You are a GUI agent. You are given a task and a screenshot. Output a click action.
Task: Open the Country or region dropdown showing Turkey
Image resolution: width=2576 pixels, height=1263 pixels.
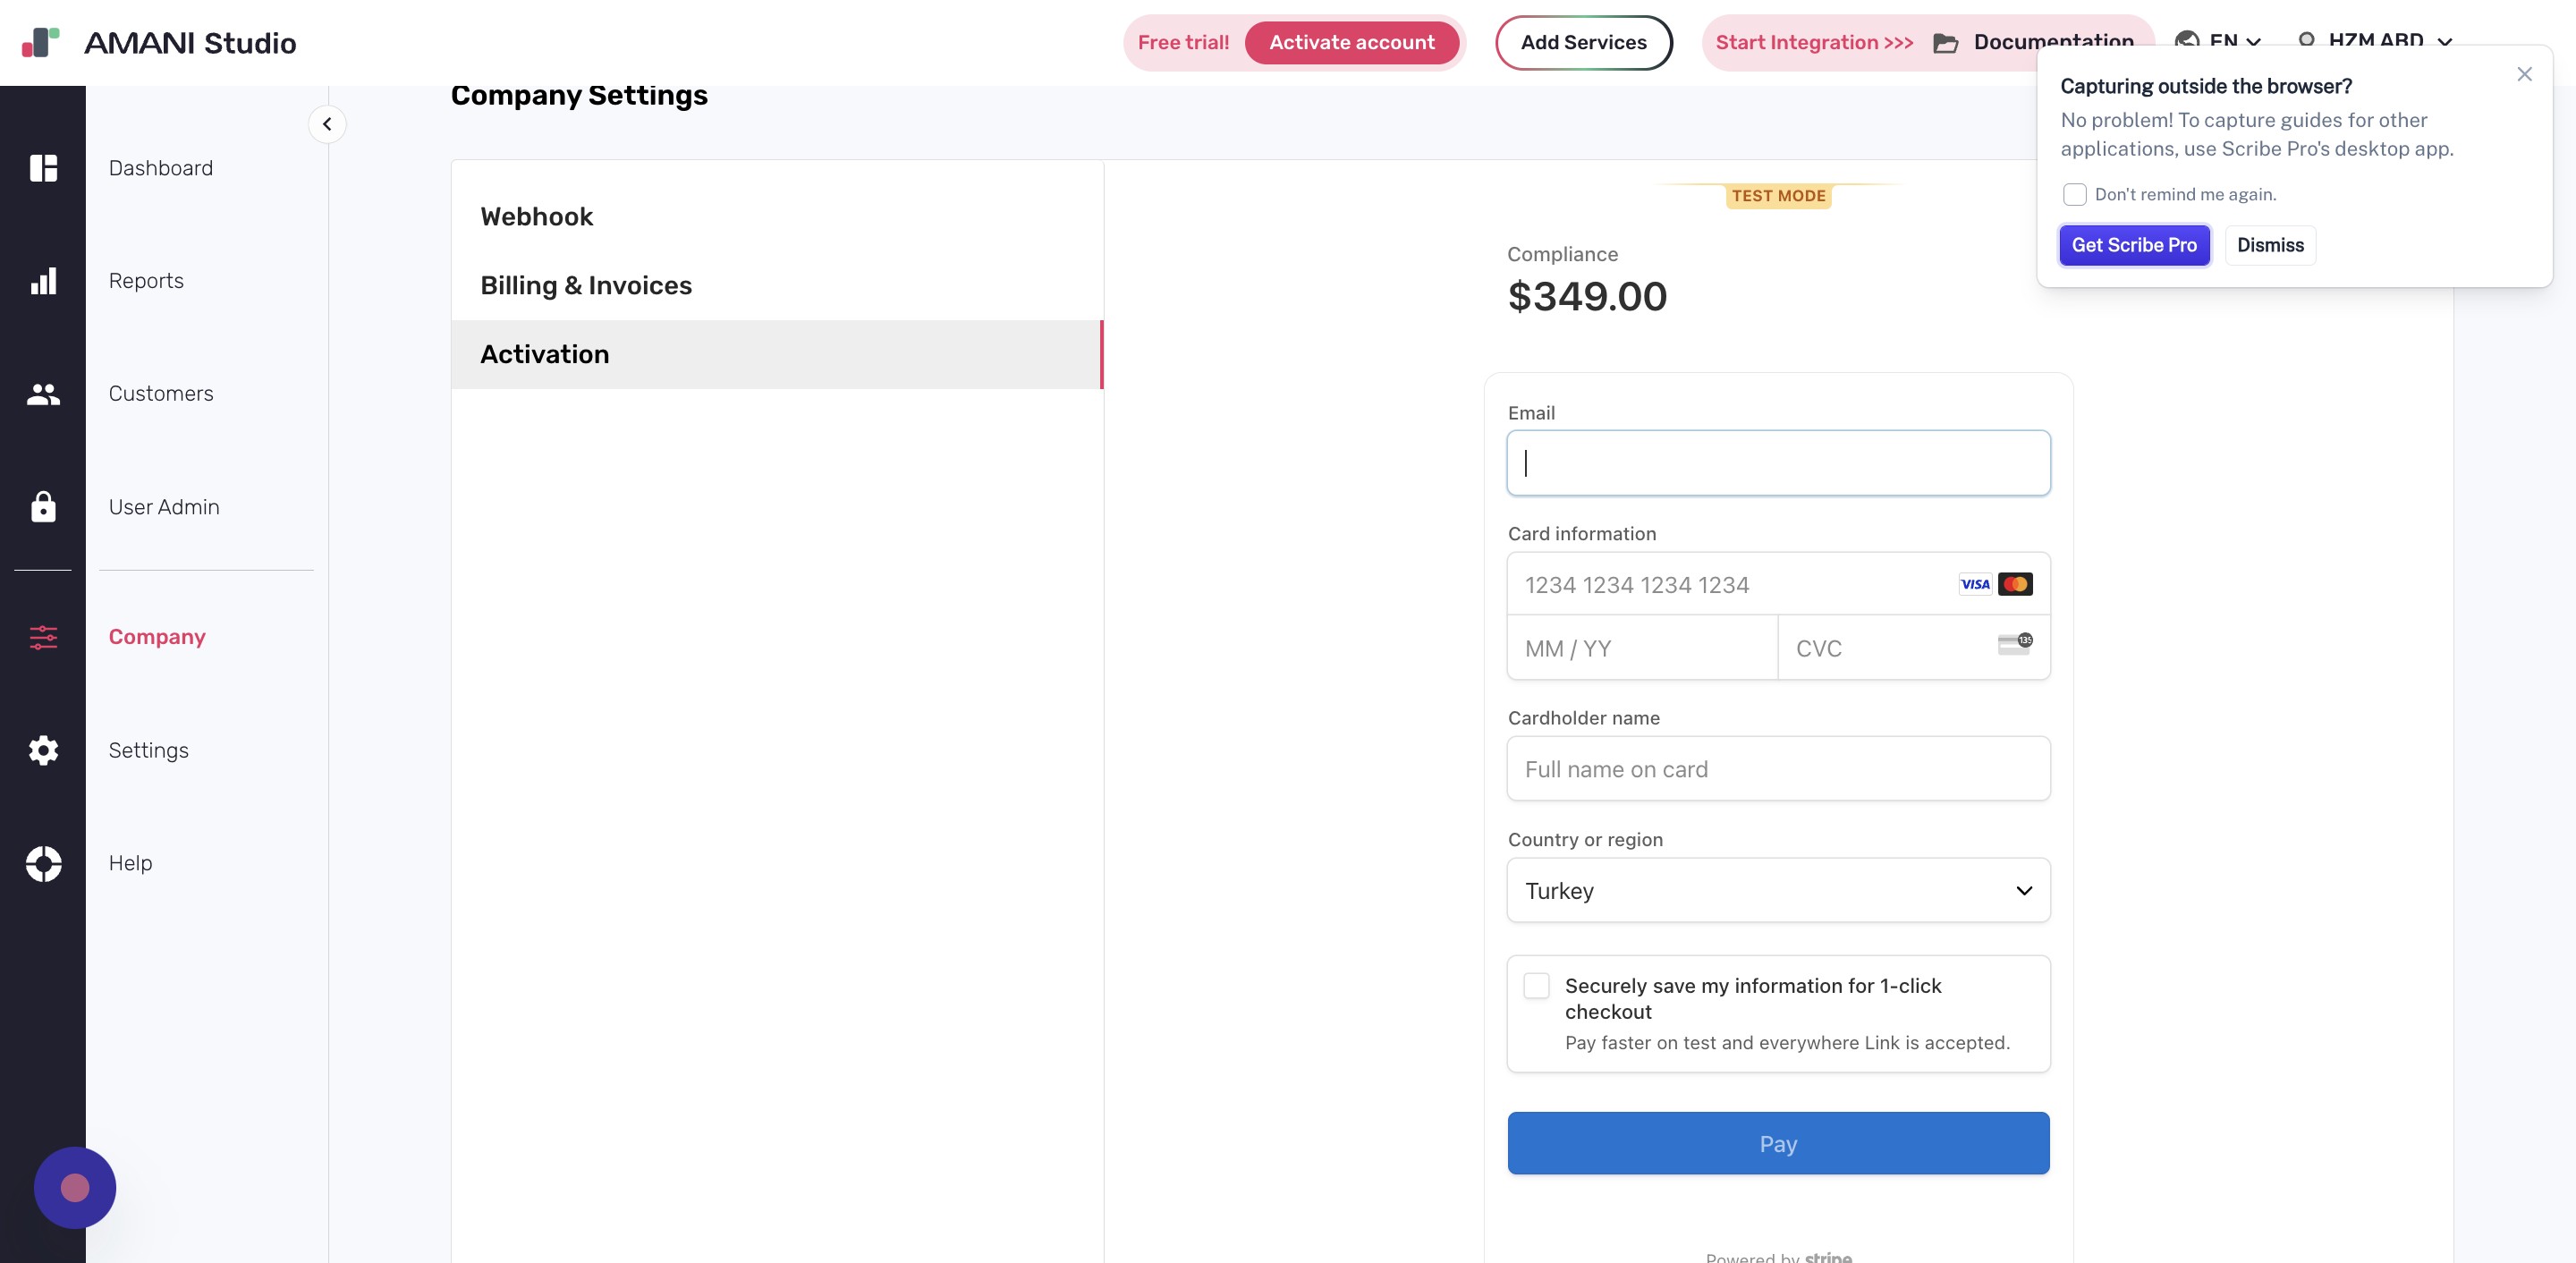pyautogui.click(x=1778, y=890)
